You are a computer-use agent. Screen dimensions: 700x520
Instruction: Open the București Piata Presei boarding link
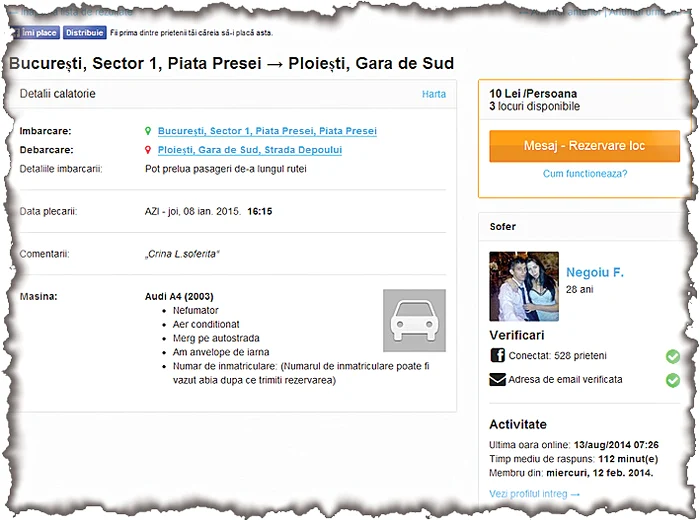tap(267, 131)
